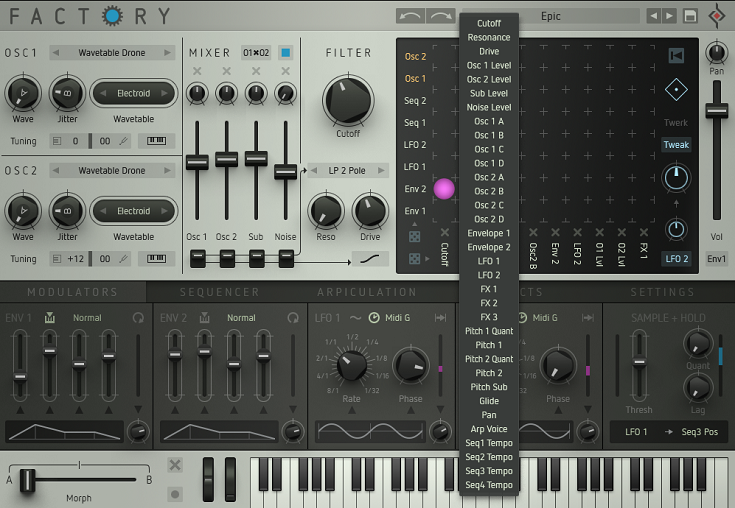Click the LFO 1 retrigger bar-arrow icon

(x=441, y=318)
